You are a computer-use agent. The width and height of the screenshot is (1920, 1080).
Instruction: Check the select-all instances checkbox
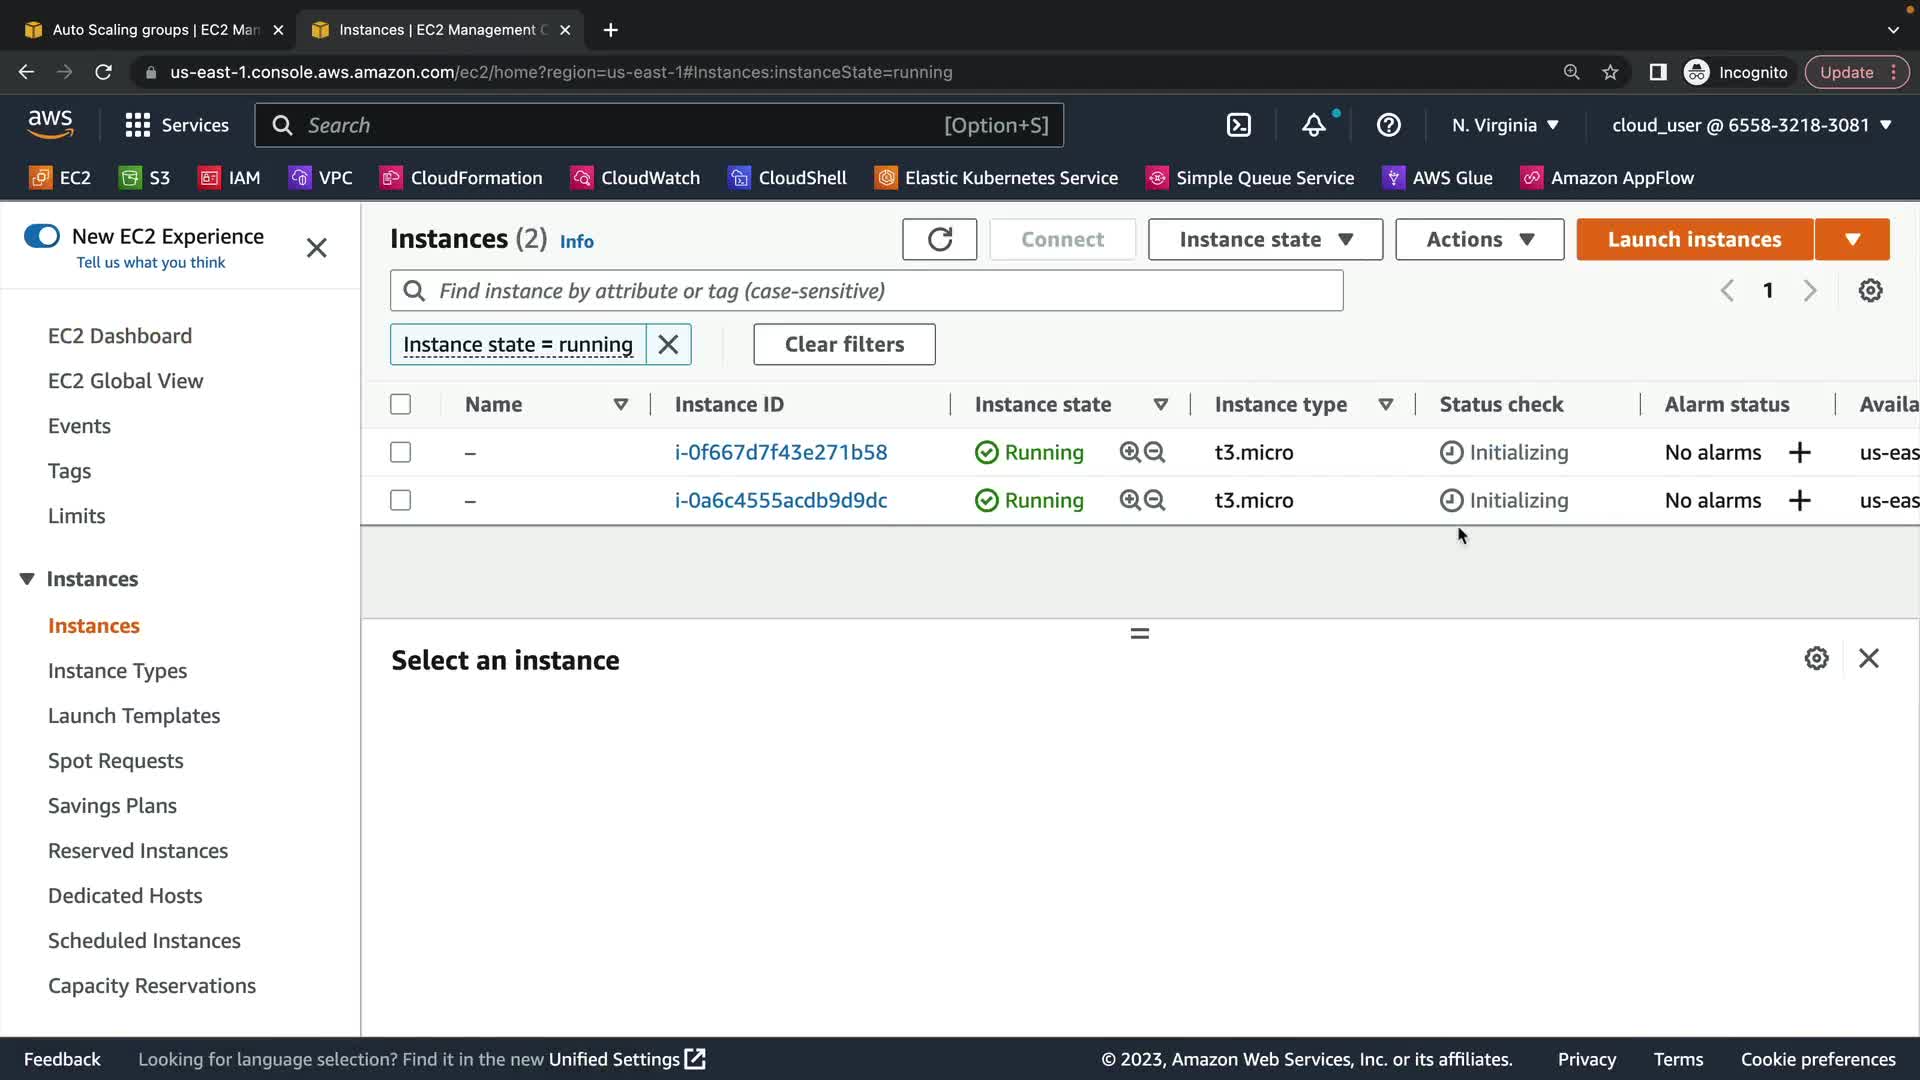(400, 405)
